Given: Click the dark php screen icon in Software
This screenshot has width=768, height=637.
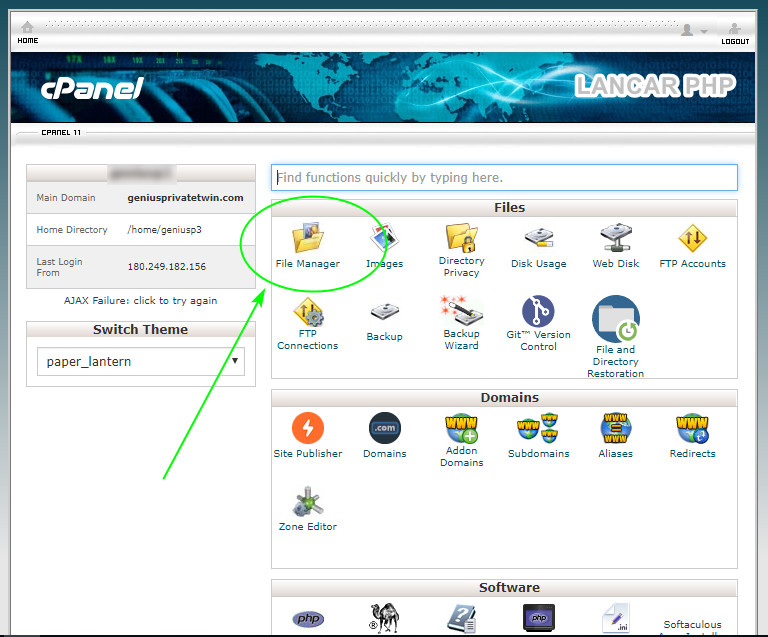Looking at the screenshot, I should pos(539,618).
